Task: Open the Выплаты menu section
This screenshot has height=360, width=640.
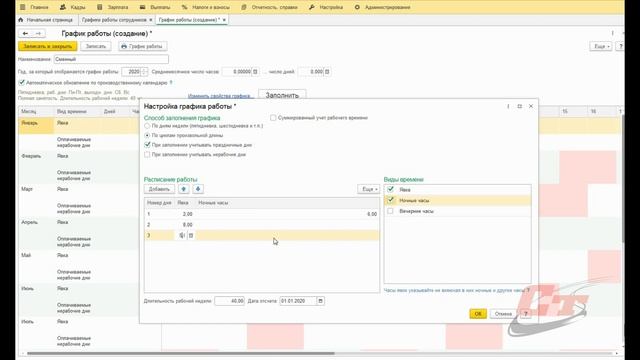Action: point(155,7)
